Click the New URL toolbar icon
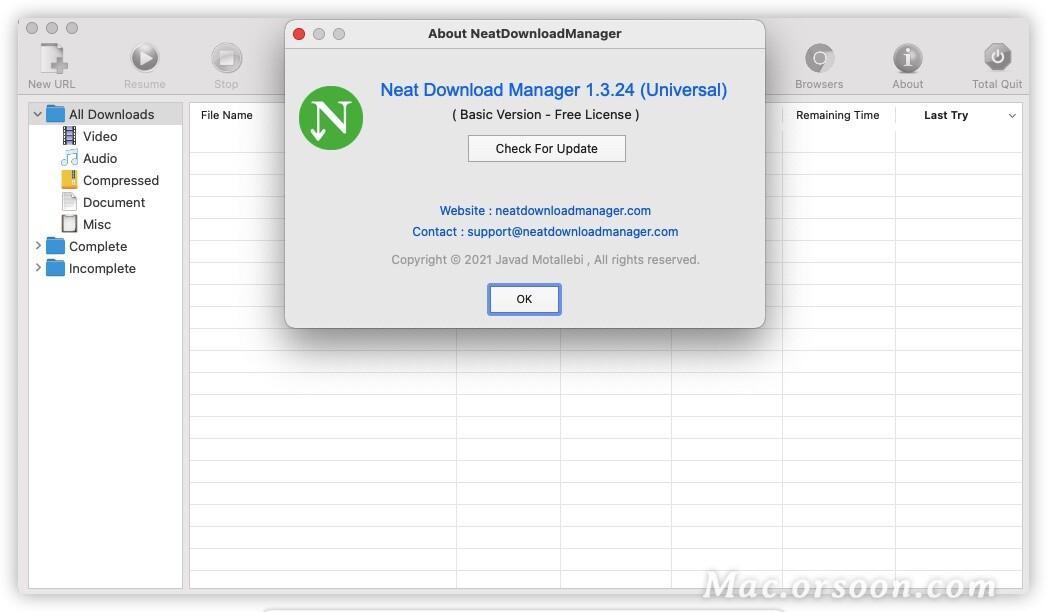Screen dimensions: 1047x612 50,57
